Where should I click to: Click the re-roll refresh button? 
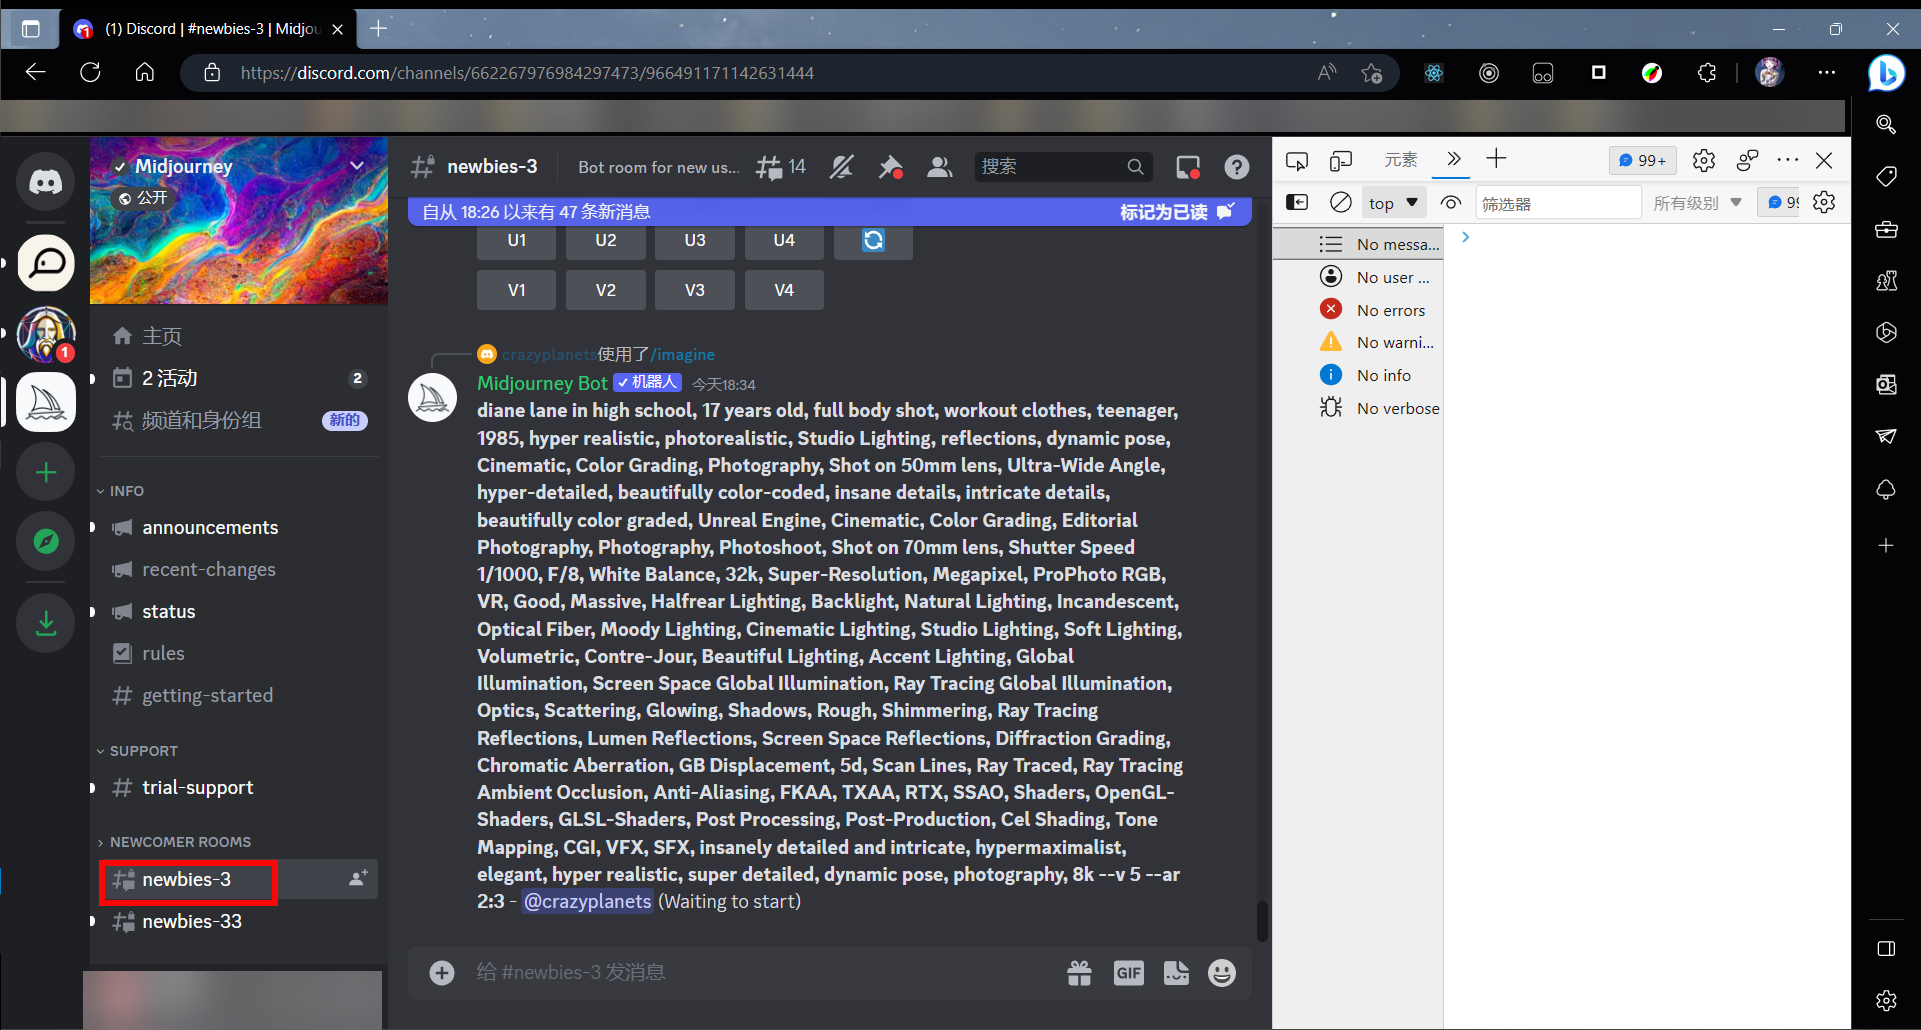click(873, 240)
